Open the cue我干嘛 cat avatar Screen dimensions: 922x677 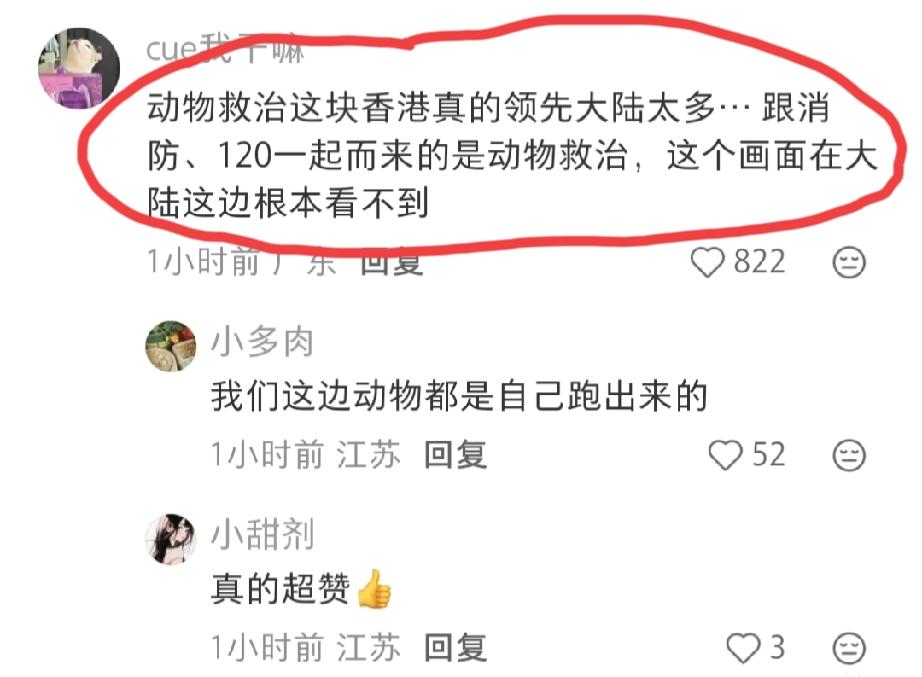[79, 68]
